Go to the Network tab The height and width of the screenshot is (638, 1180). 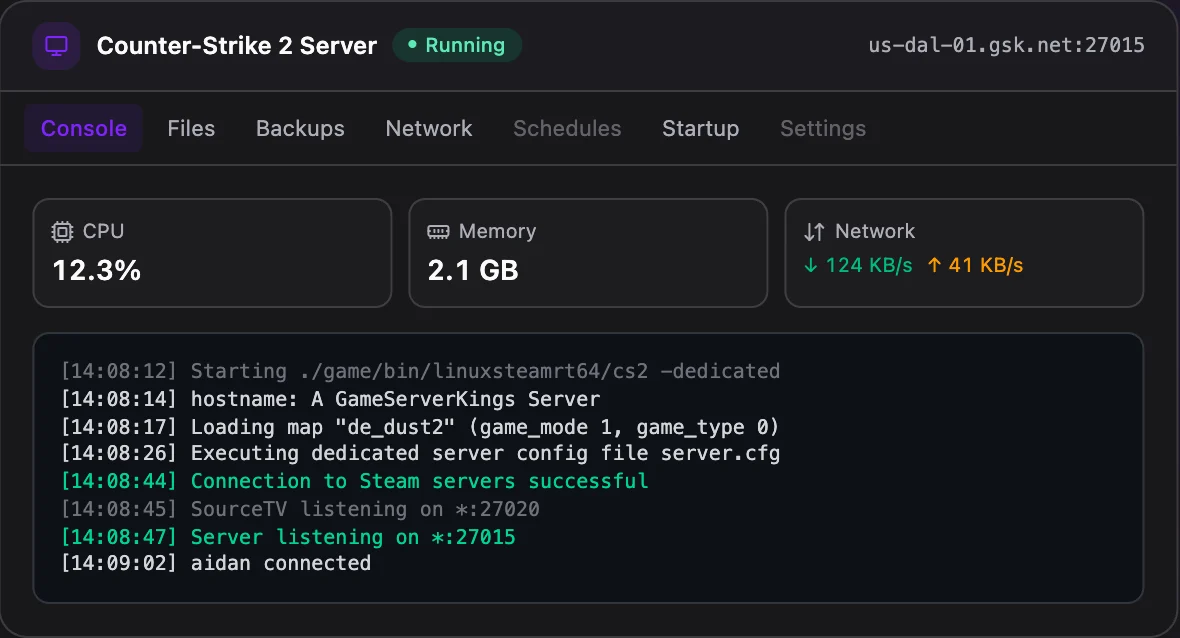click(x=429, y=129)
